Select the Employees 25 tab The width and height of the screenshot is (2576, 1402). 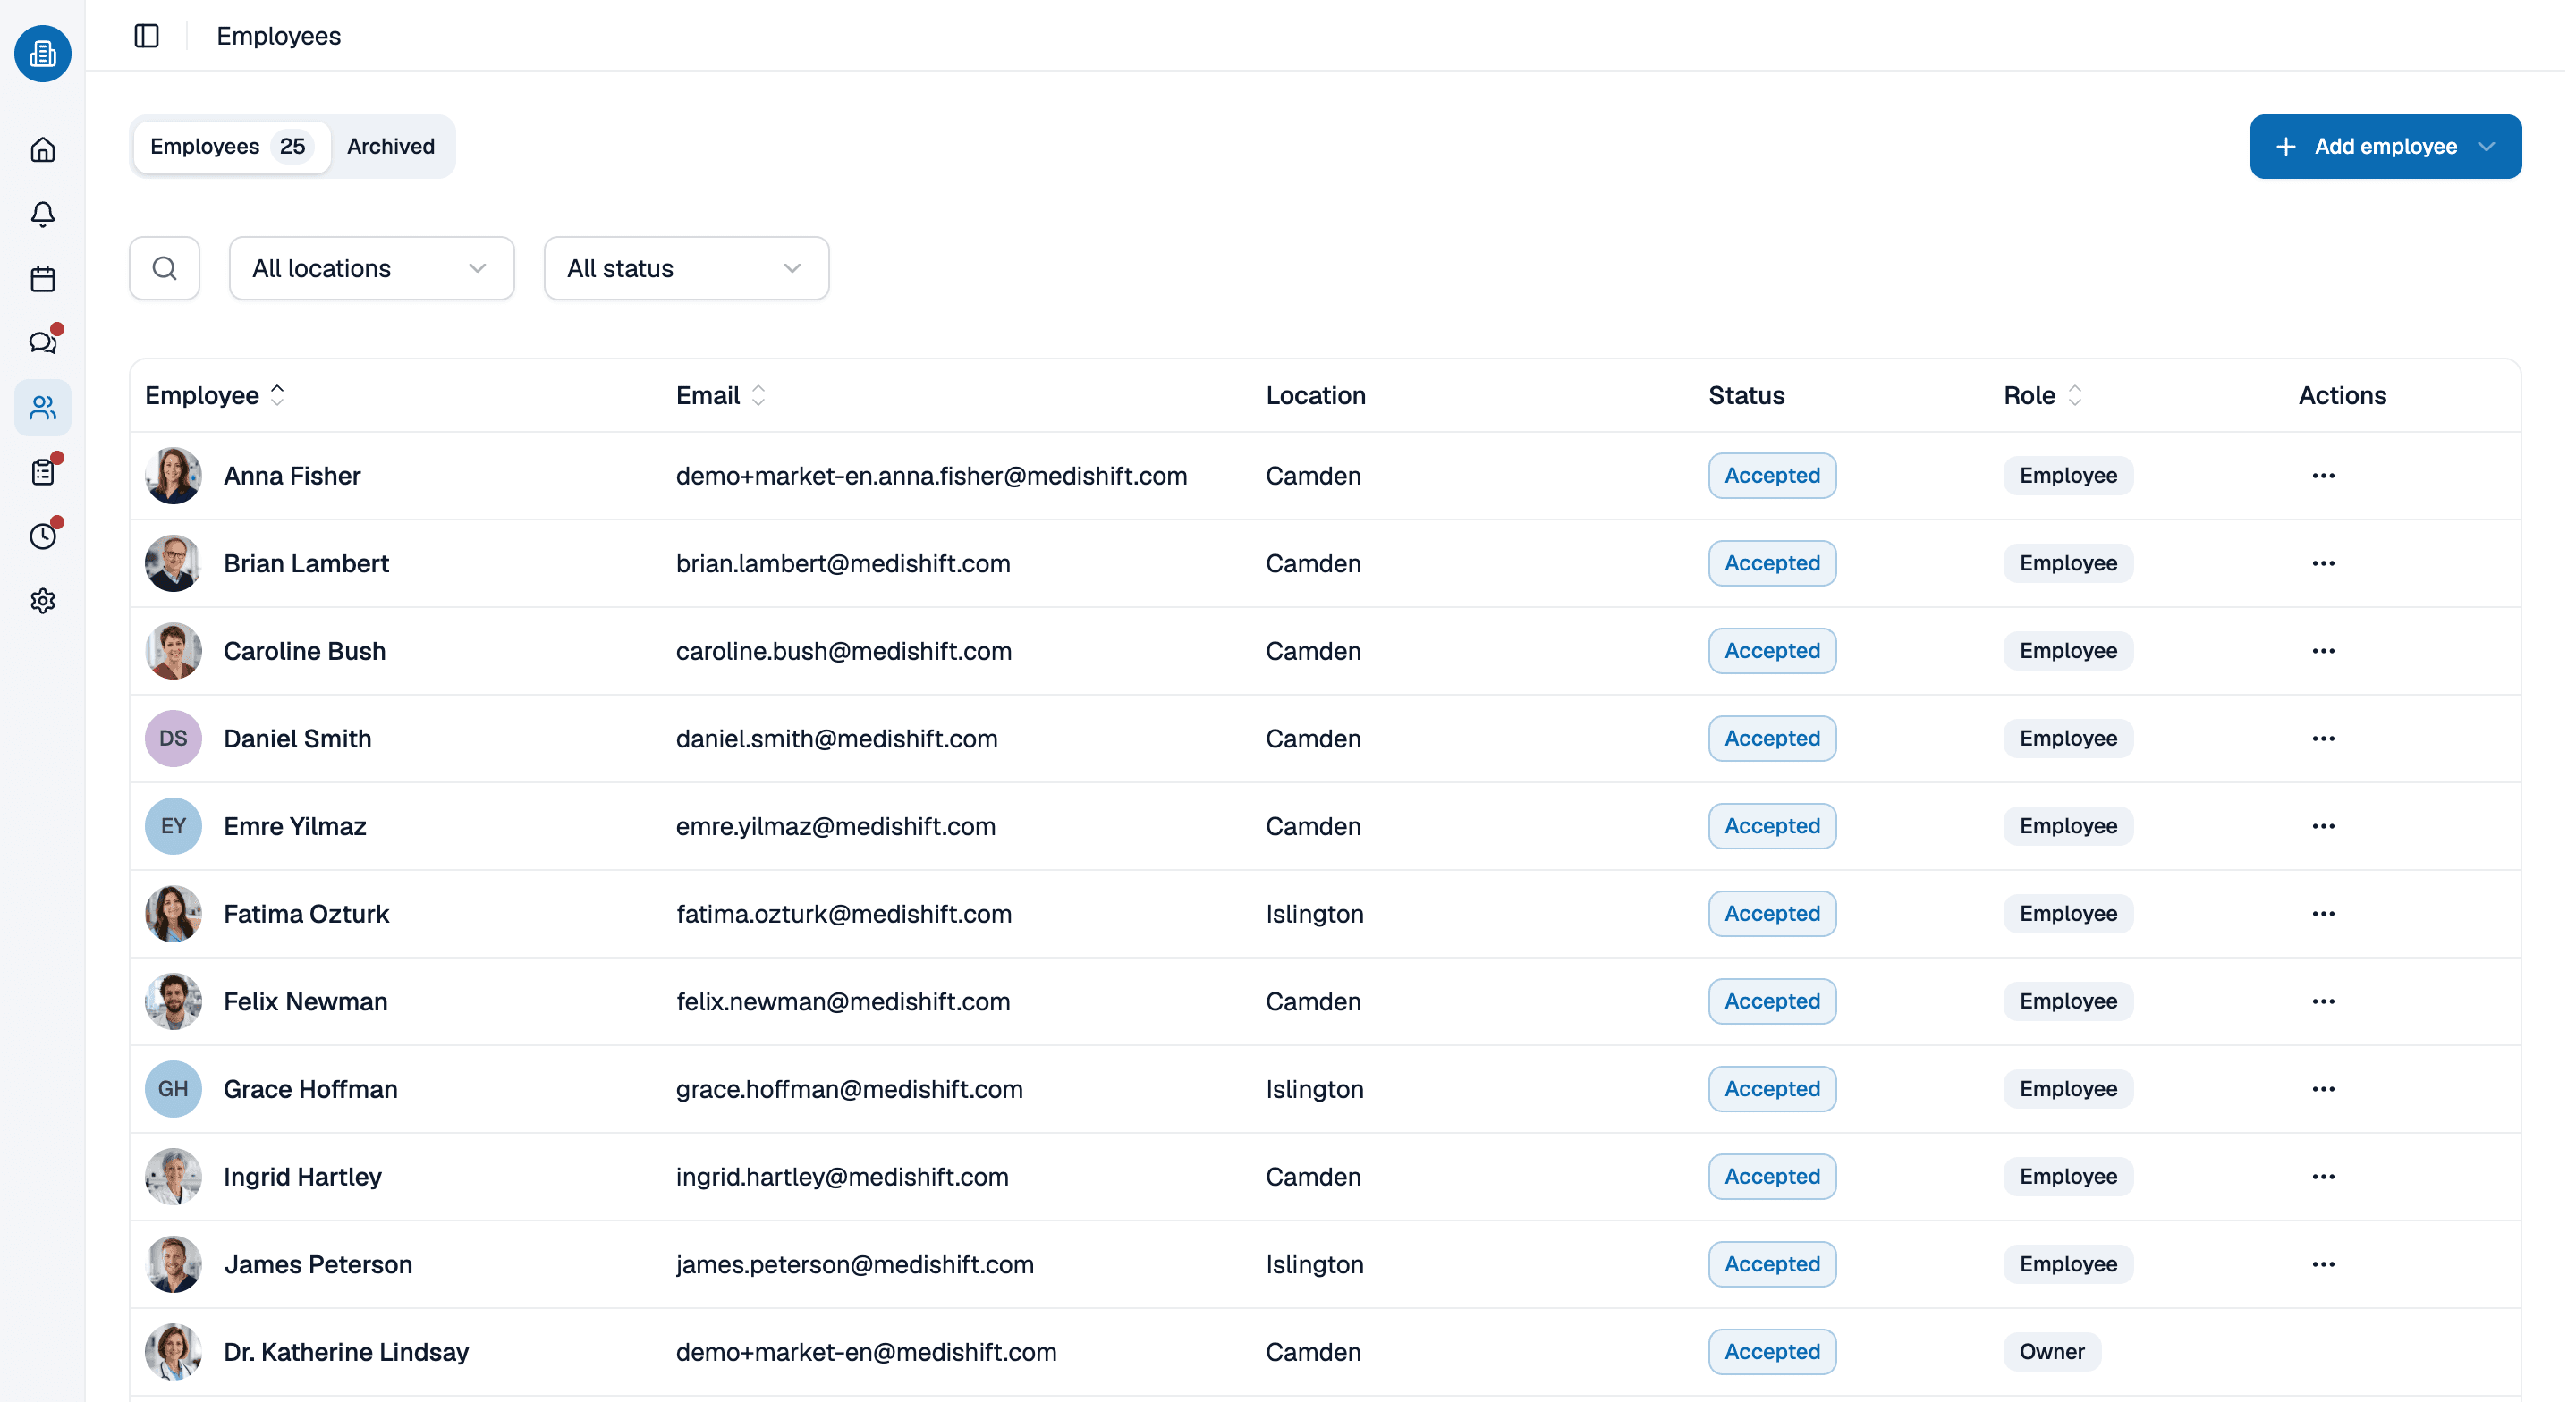pos(231,147)
